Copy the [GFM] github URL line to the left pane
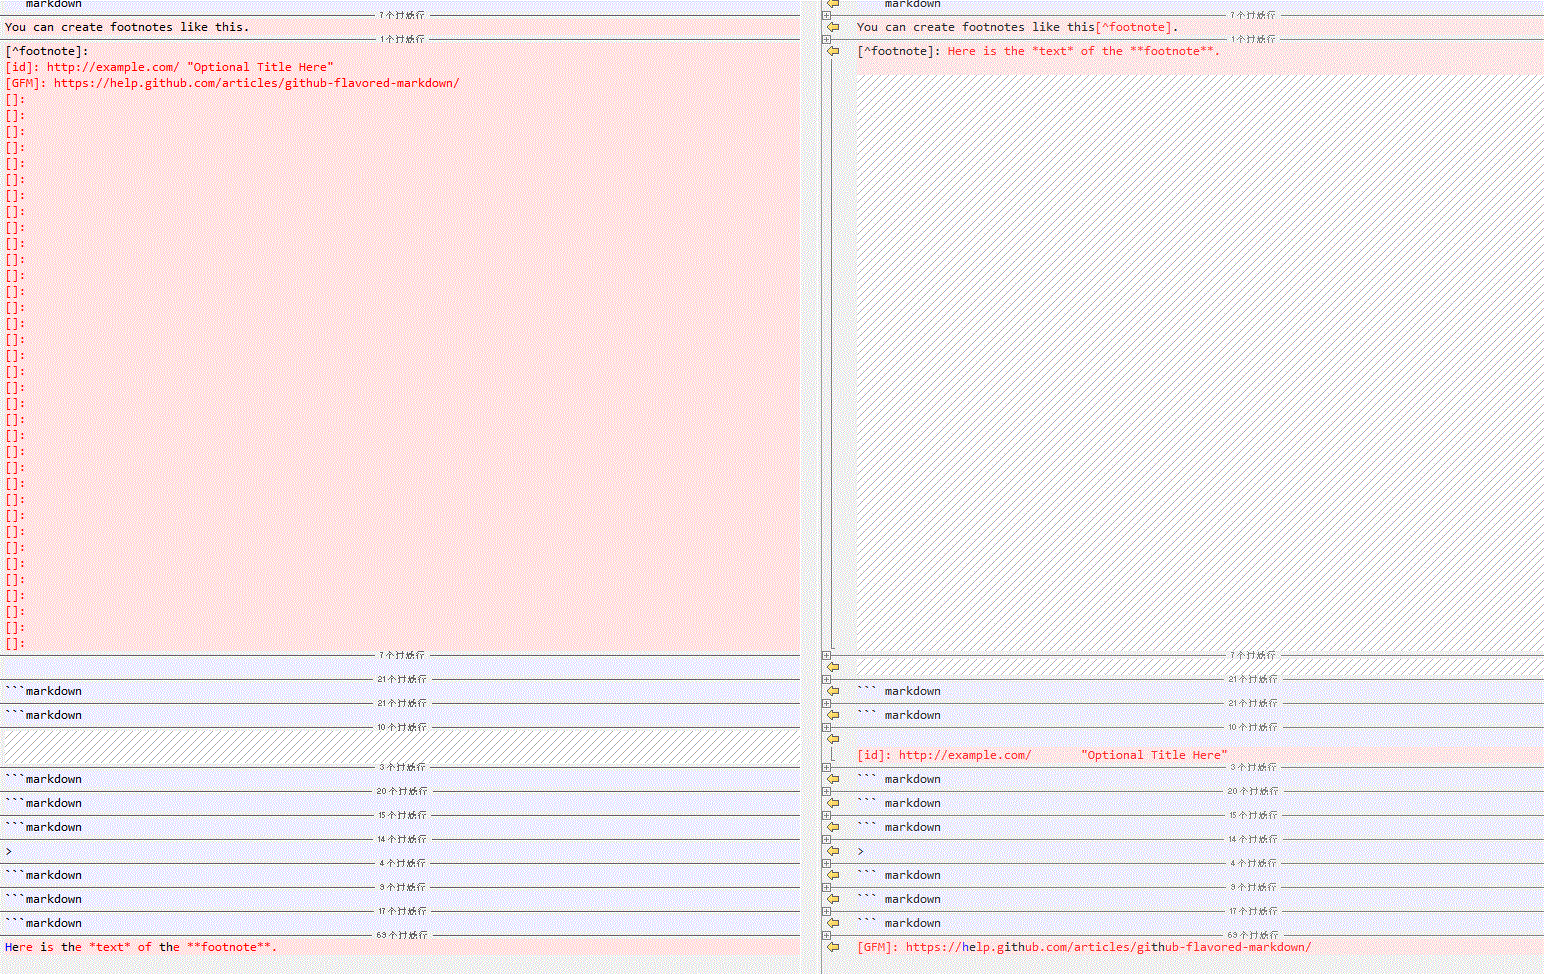 pos(833,947)
